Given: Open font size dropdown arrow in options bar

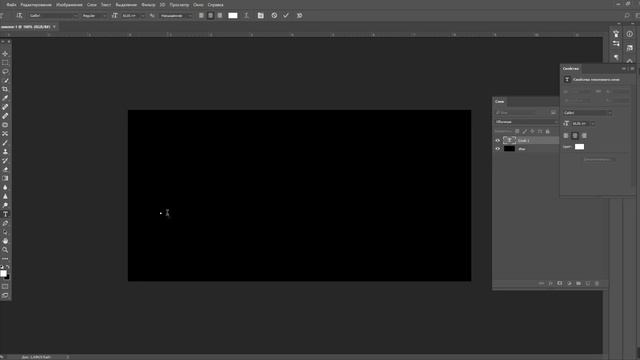Looking at the screenshot, I should [143, 16].
